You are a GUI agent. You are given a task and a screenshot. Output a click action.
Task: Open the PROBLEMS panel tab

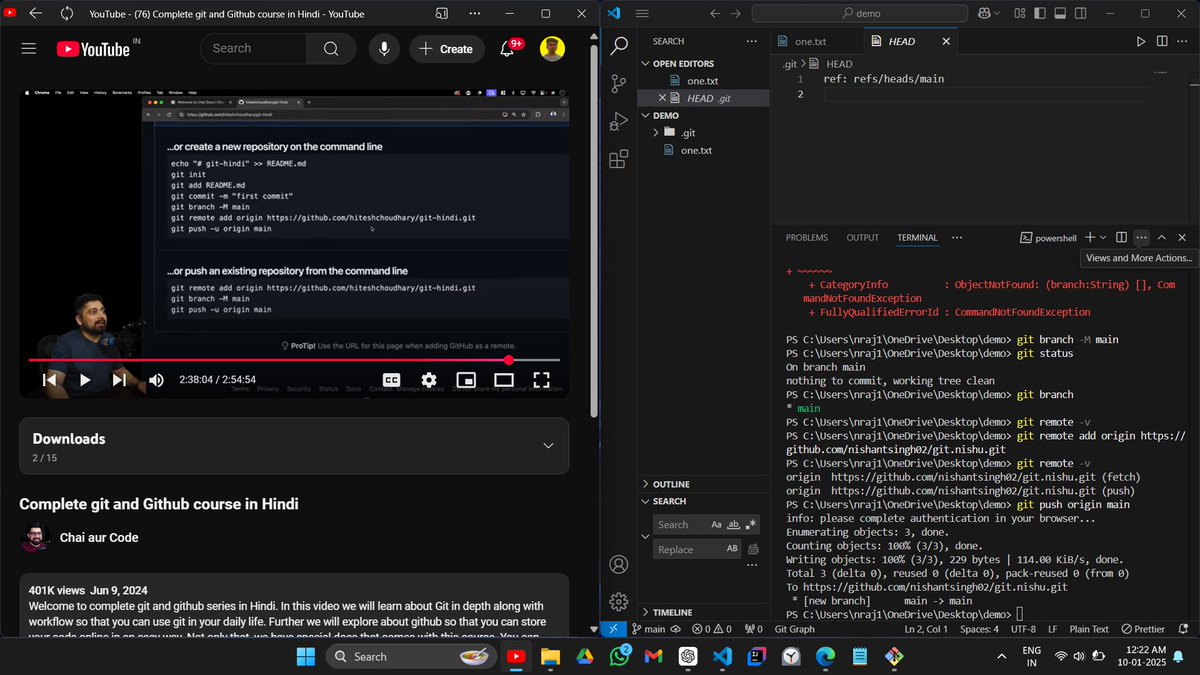(x=807, y=238)
